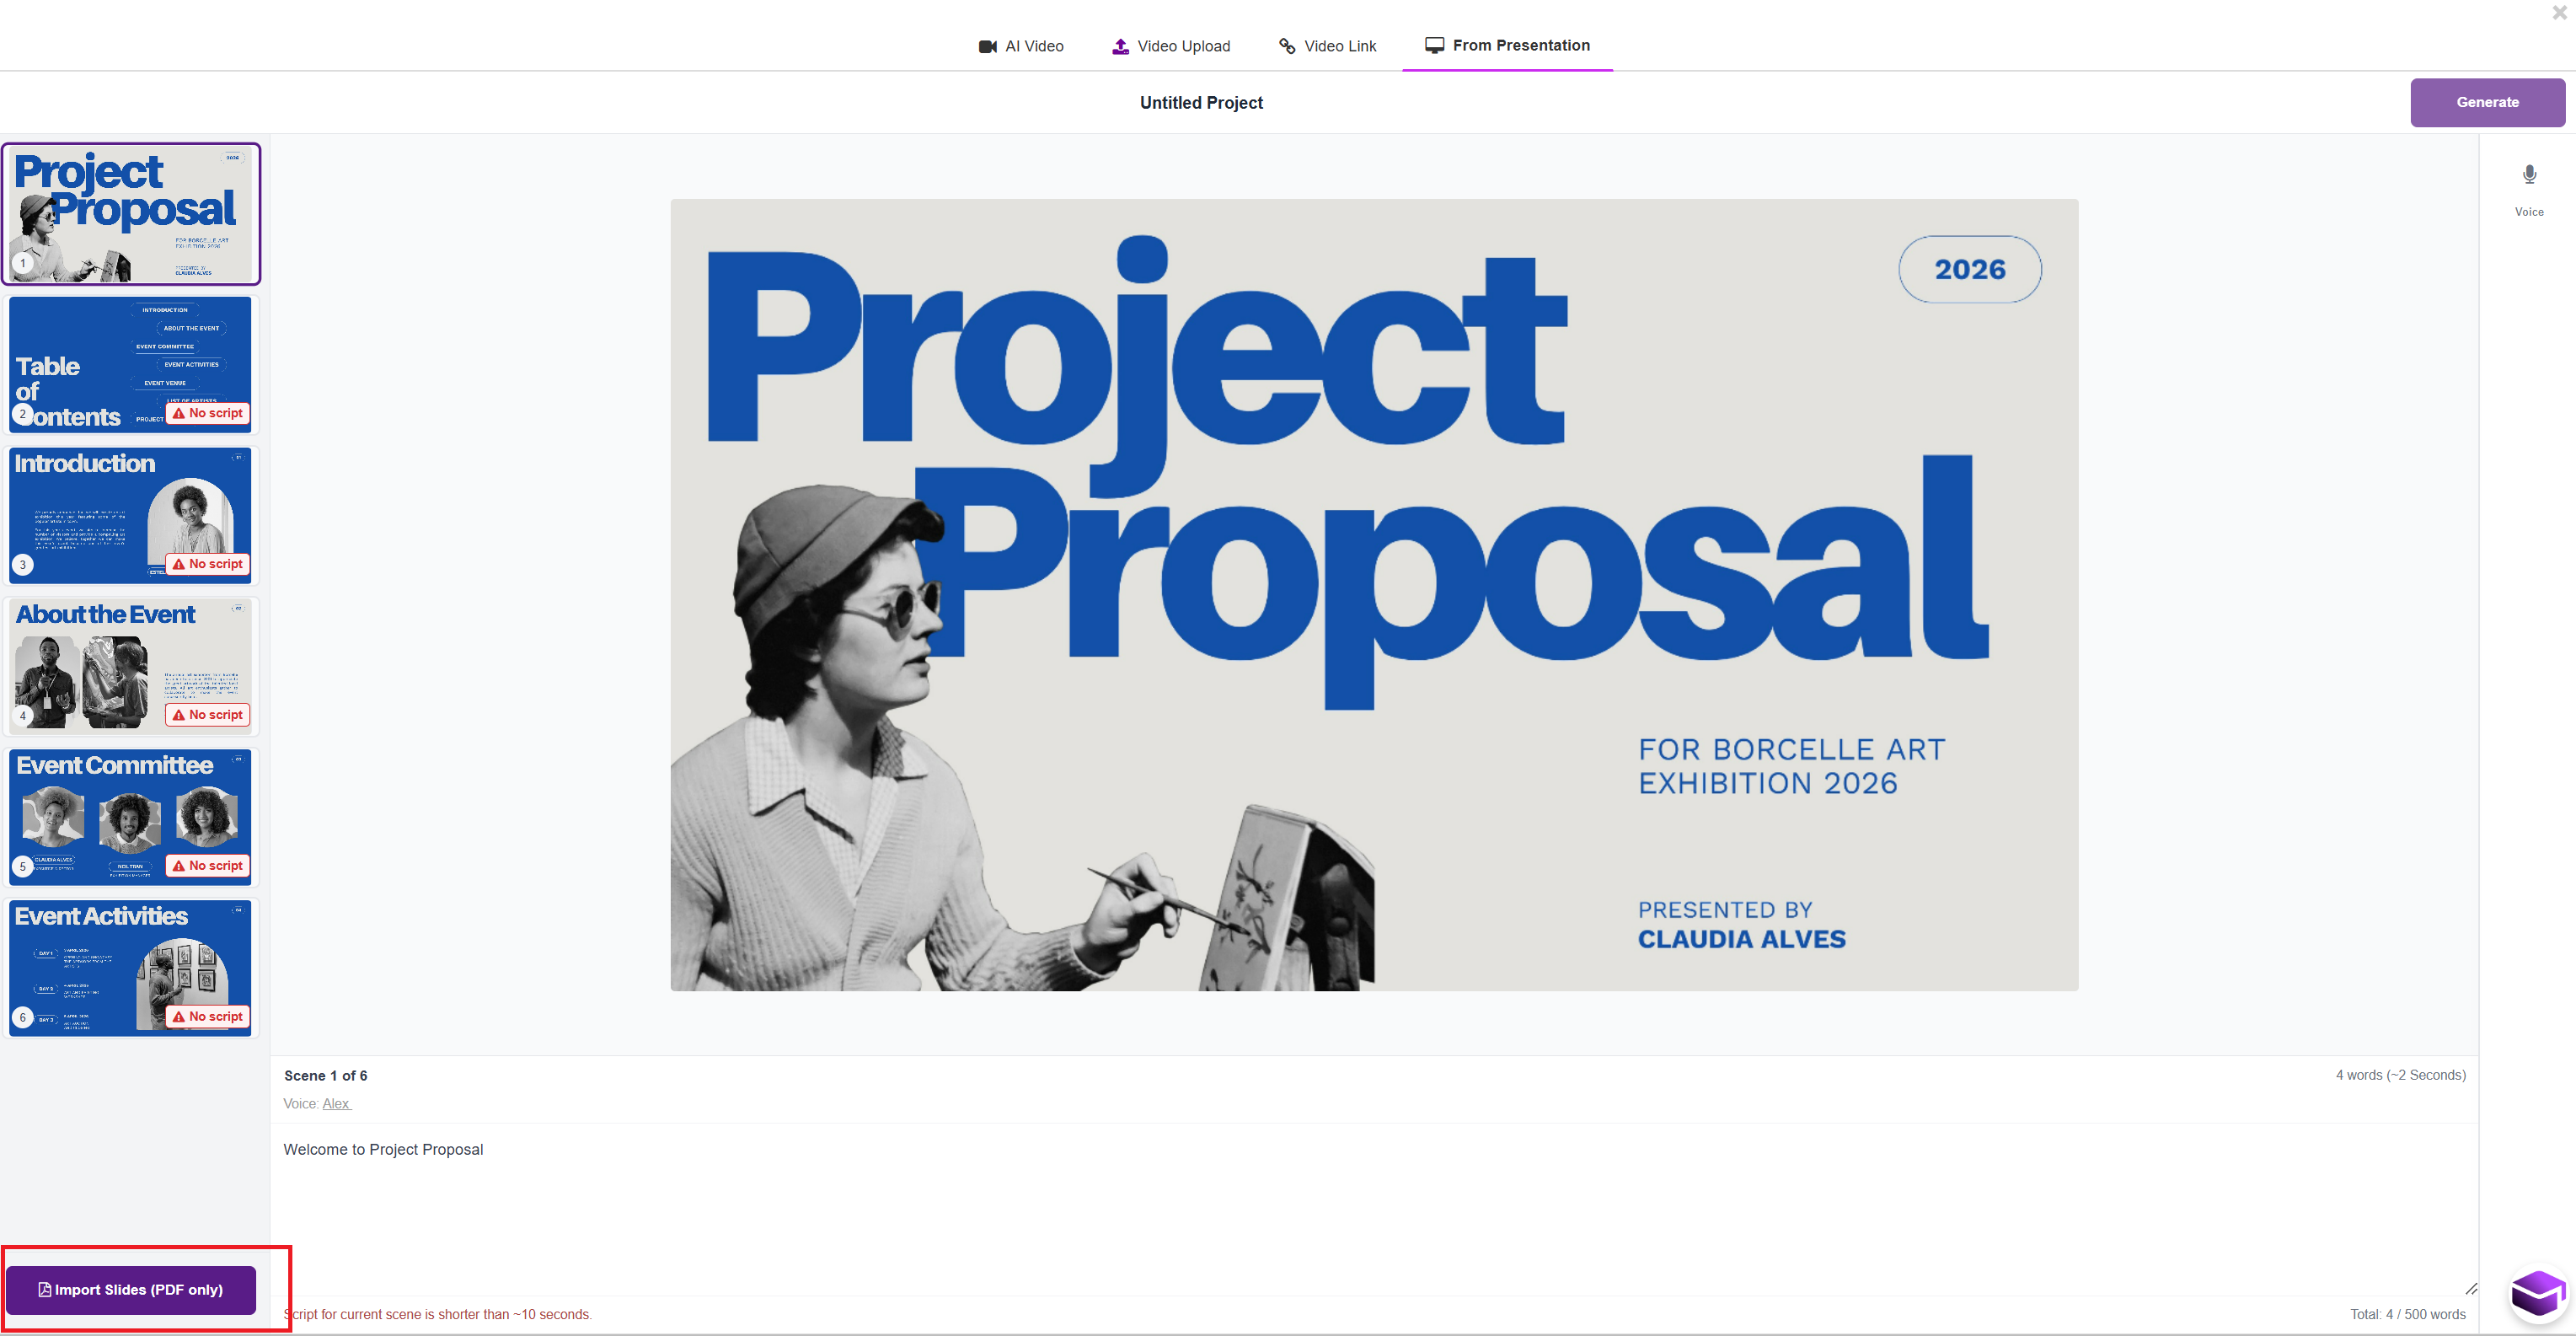Click the Video Link chain icon
The image size is (2576, 1336).
(x=1287, y=47)
